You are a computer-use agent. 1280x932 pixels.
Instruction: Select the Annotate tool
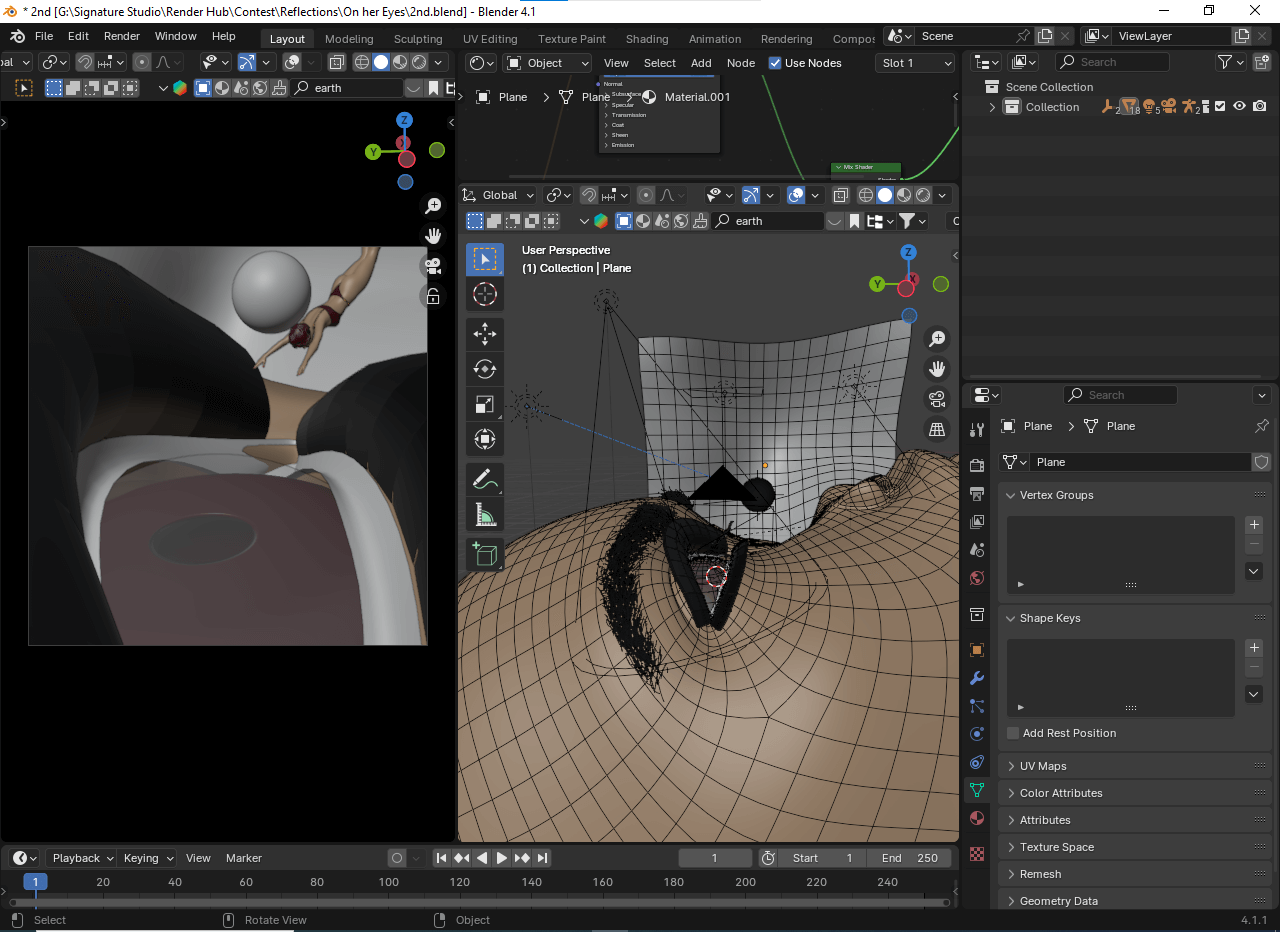coord(485,480)
